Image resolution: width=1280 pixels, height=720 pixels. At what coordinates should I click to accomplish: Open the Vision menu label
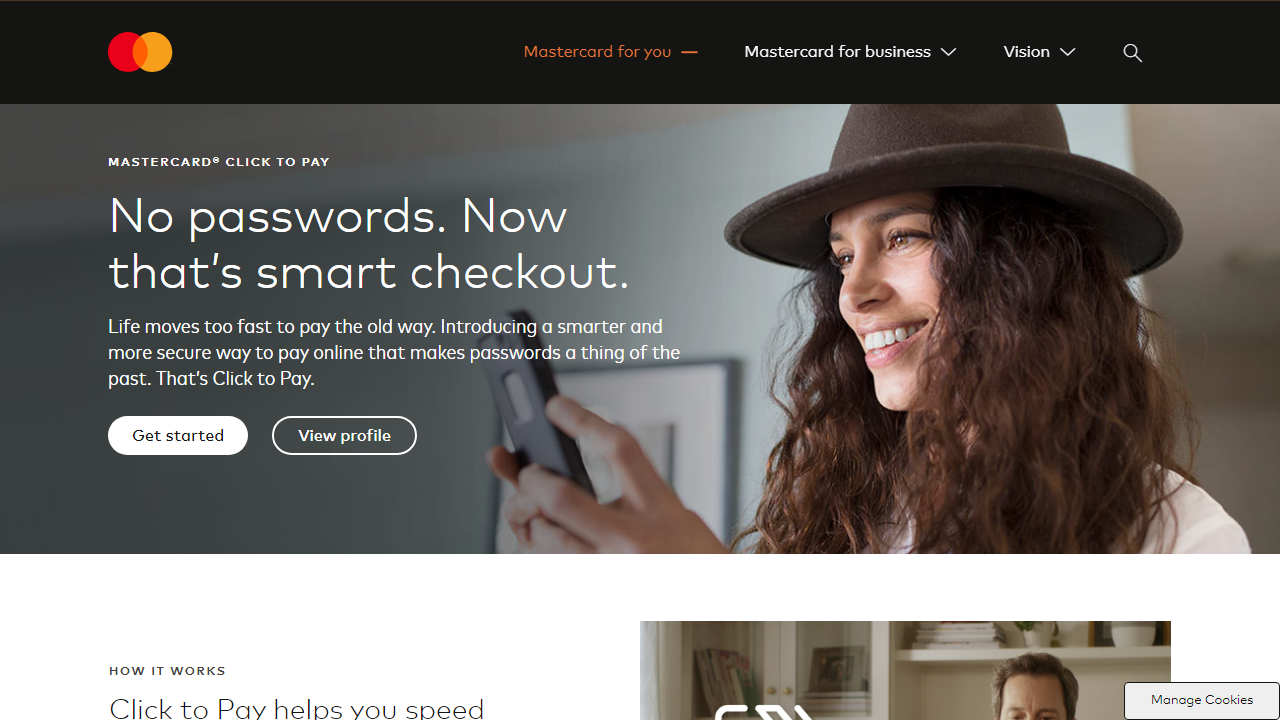1026,52
